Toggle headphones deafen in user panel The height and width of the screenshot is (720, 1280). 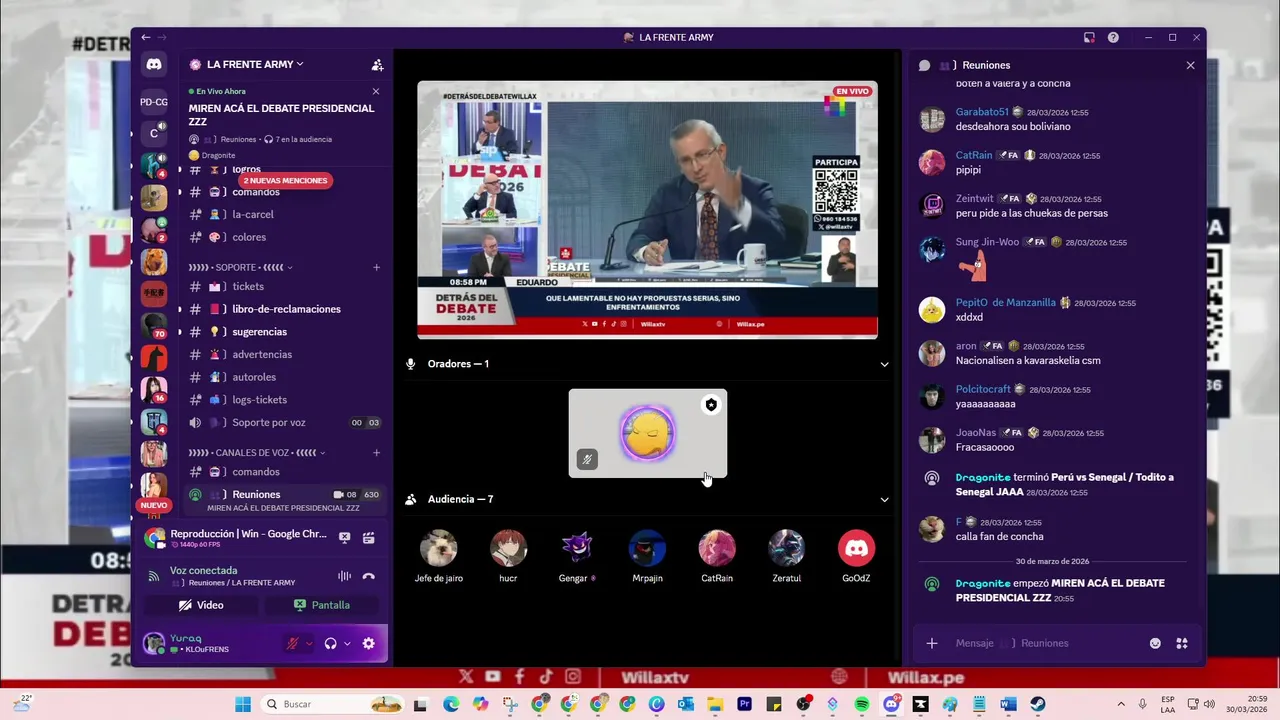(x=331, y=643)
